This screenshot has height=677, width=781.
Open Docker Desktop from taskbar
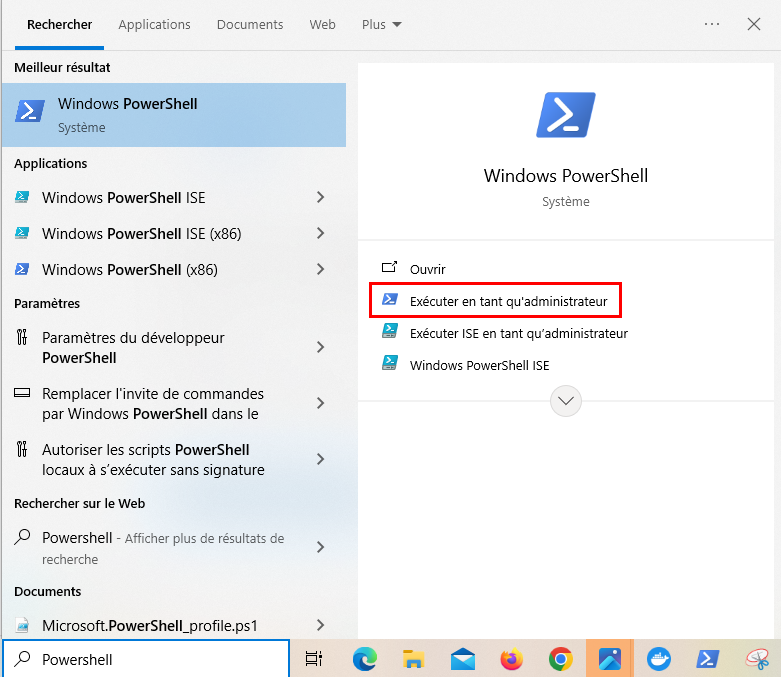click(658, 659)
